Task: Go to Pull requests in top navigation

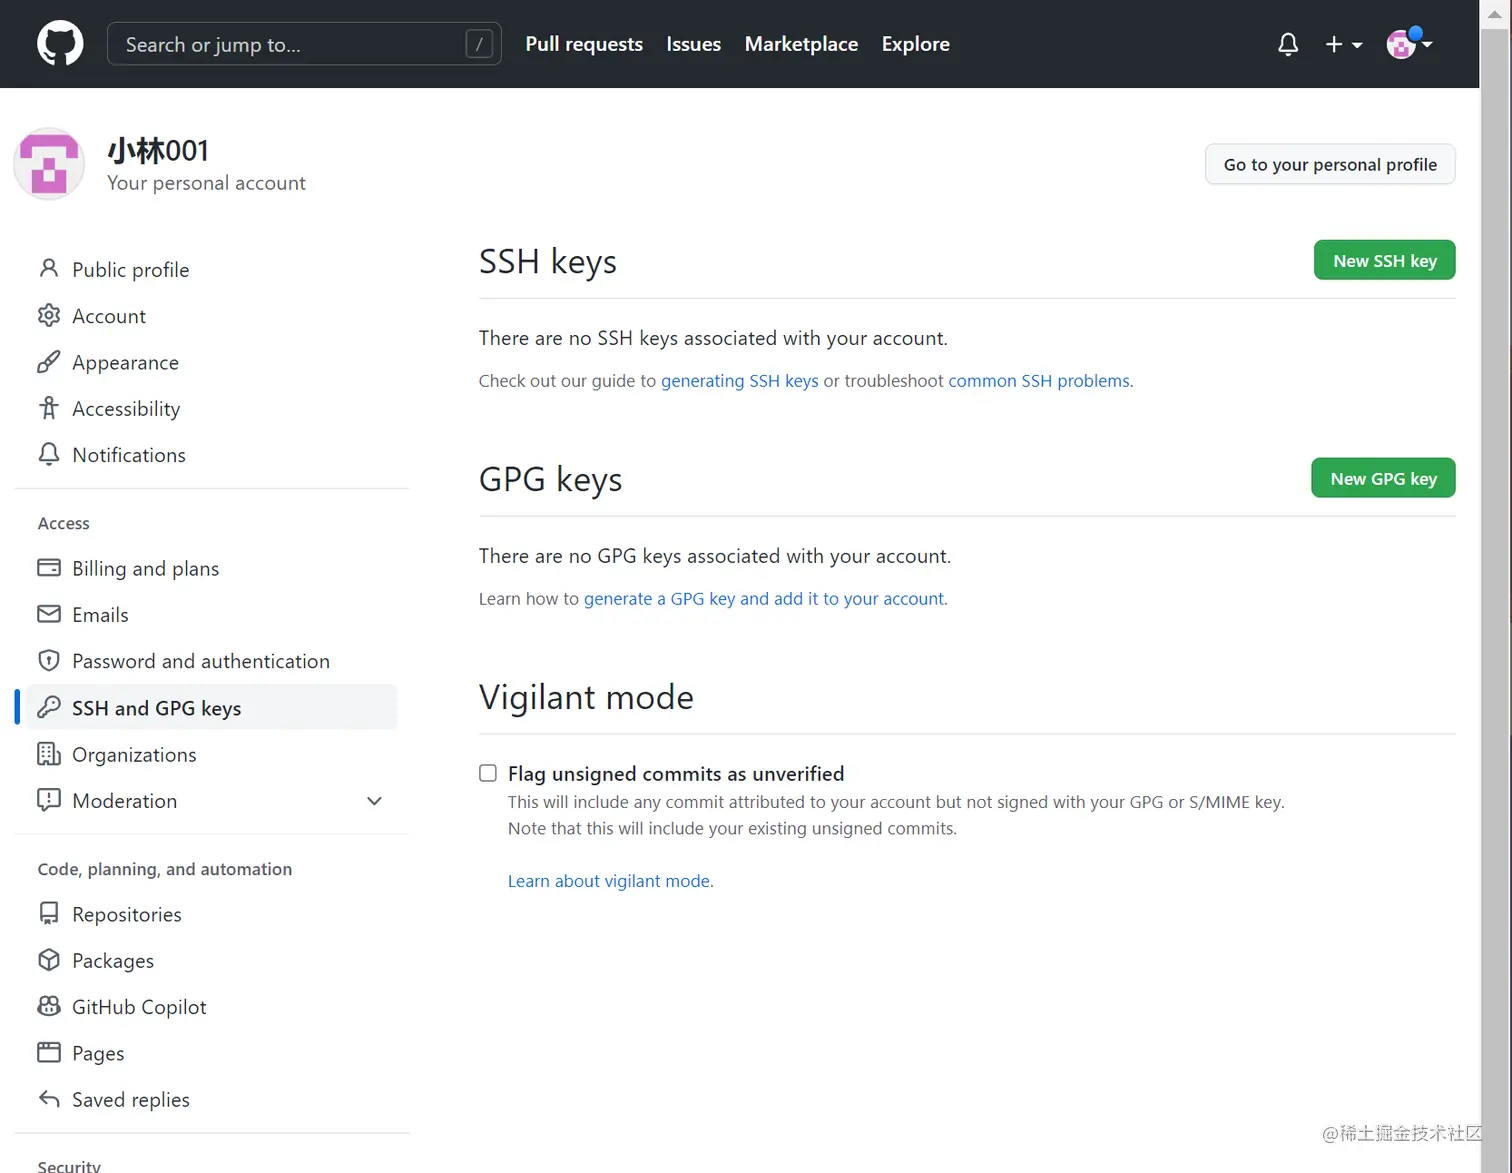Action: (584, 44)
